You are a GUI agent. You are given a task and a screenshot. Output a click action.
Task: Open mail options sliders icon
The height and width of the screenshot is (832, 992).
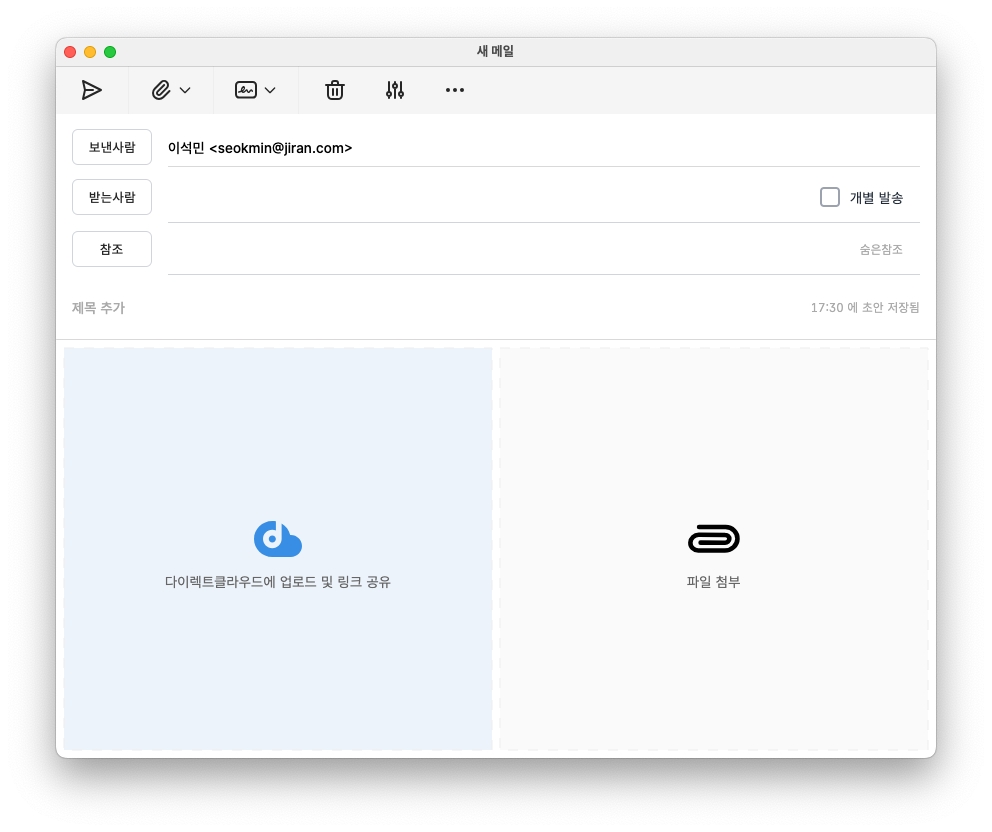(395, 90)
